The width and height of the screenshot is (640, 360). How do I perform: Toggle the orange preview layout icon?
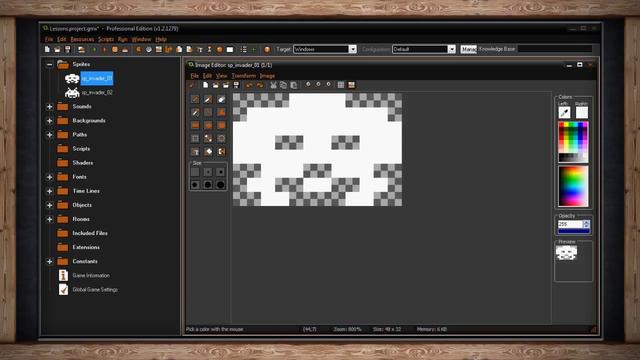tap(351, 85)
